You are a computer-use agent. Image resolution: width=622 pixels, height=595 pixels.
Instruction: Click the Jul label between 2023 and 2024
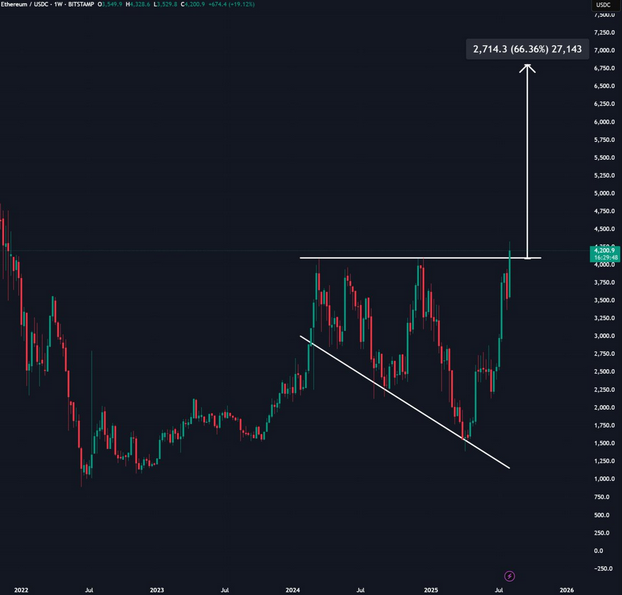point(225,590)
